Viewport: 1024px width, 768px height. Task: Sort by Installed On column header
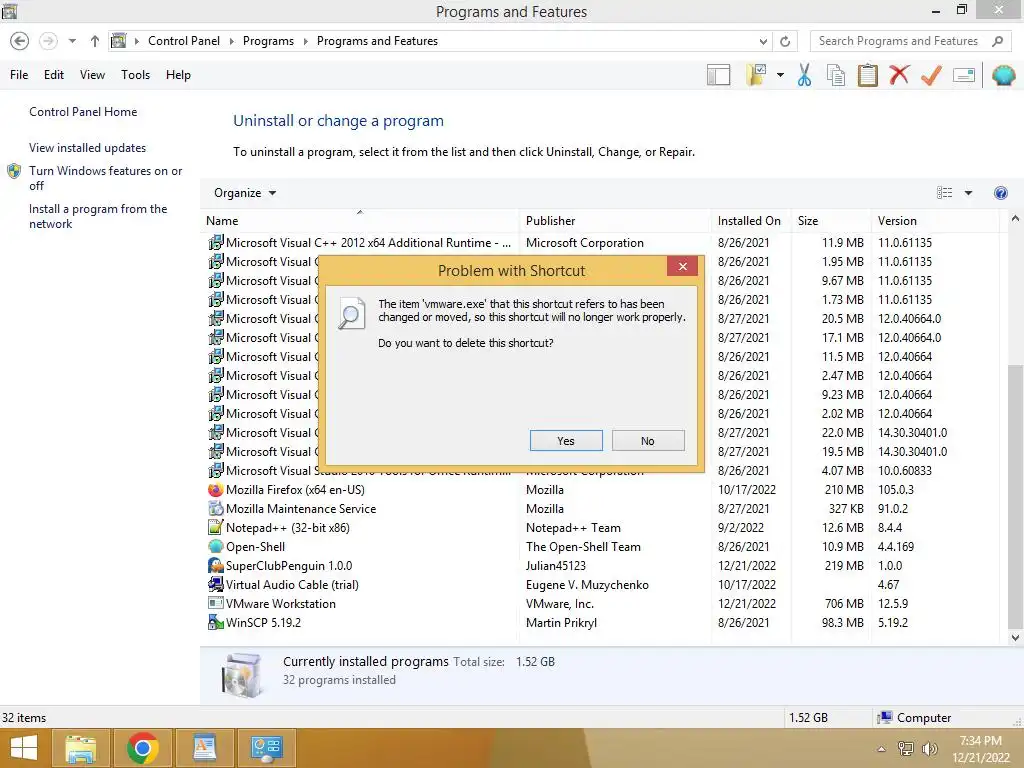point(751,221)
